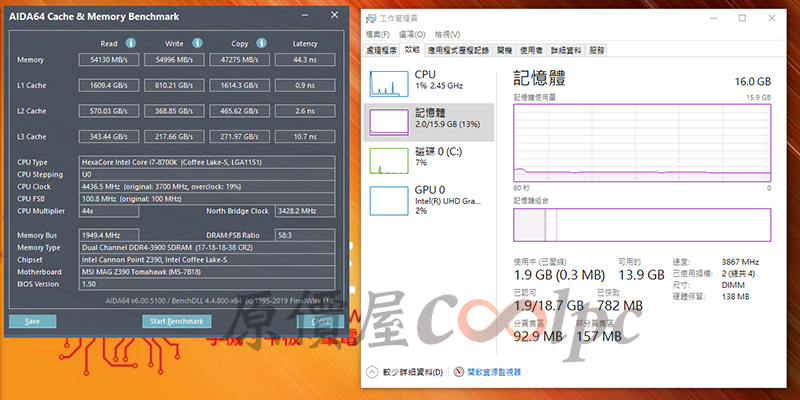Click the 記憶體組合 composition bar

[x=642, y=224]
